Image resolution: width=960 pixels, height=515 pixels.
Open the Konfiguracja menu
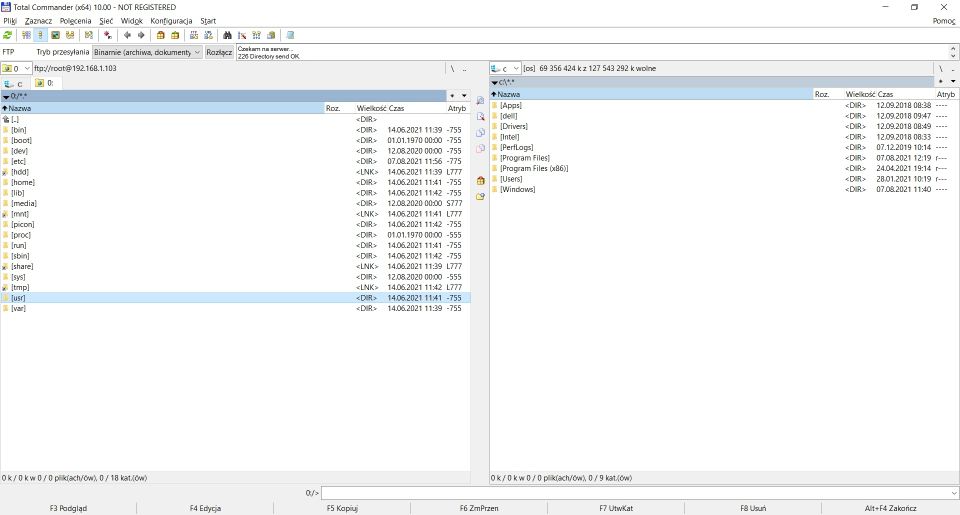click(x=171, y=21)
